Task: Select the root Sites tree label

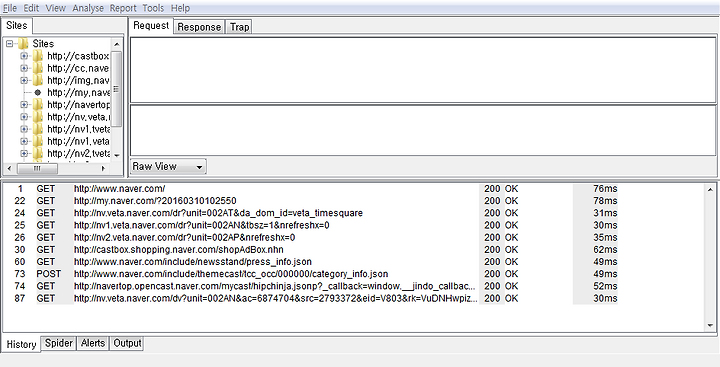Action: pos(43,44)
